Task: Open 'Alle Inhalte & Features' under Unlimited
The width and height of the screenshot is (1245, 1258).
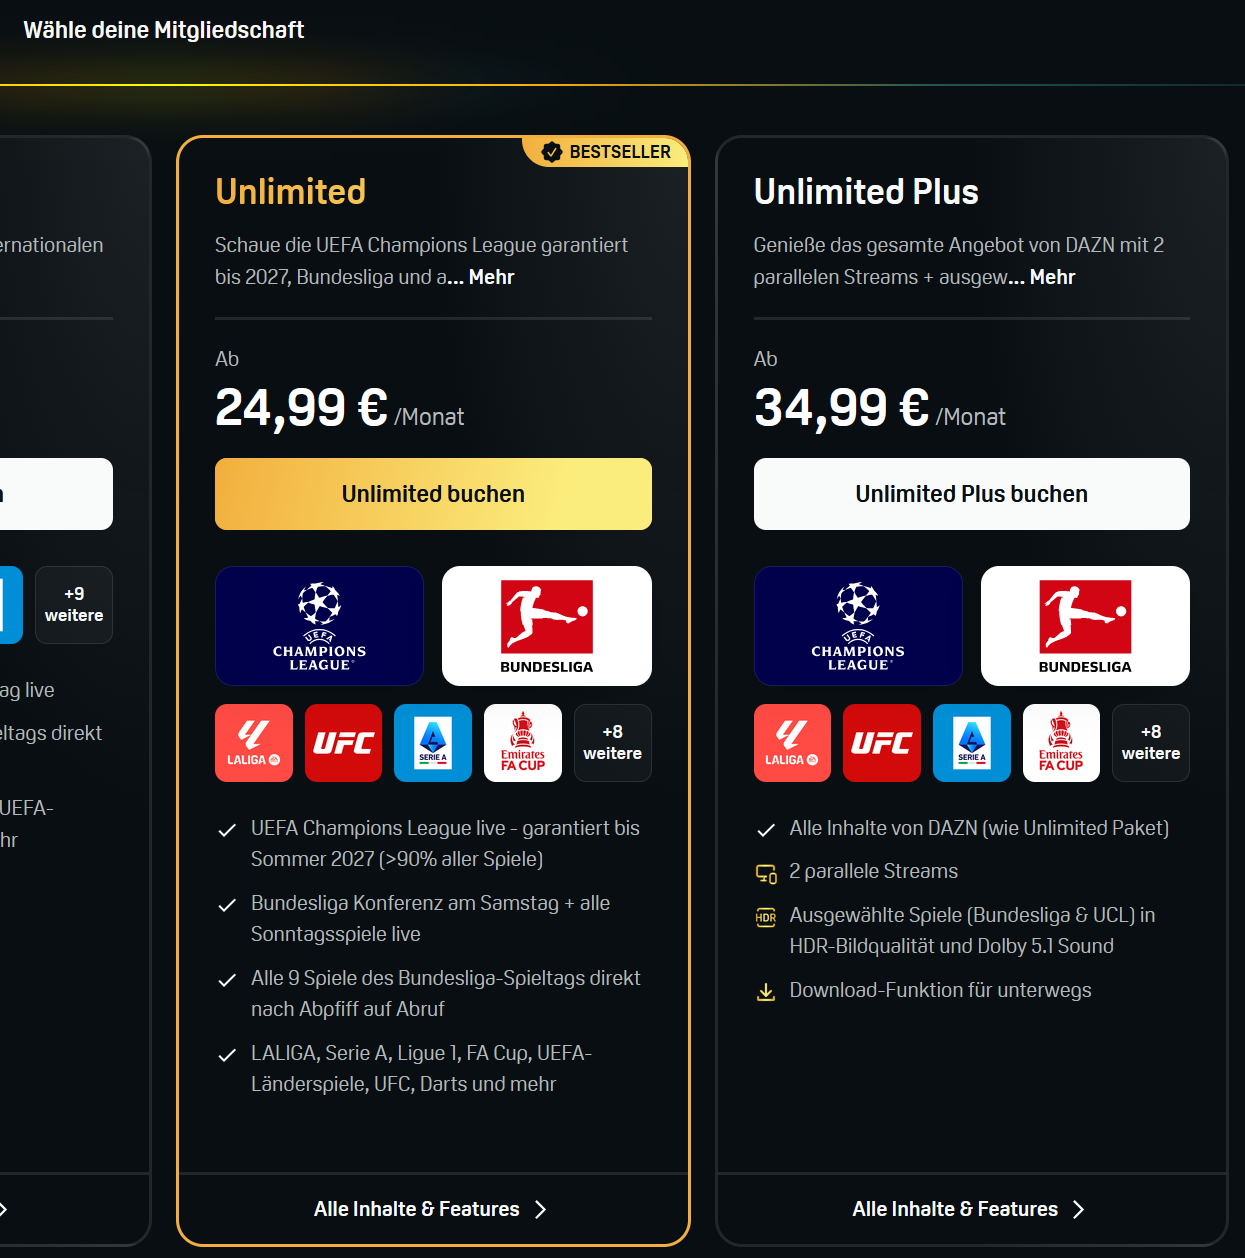Action: 432,1209
